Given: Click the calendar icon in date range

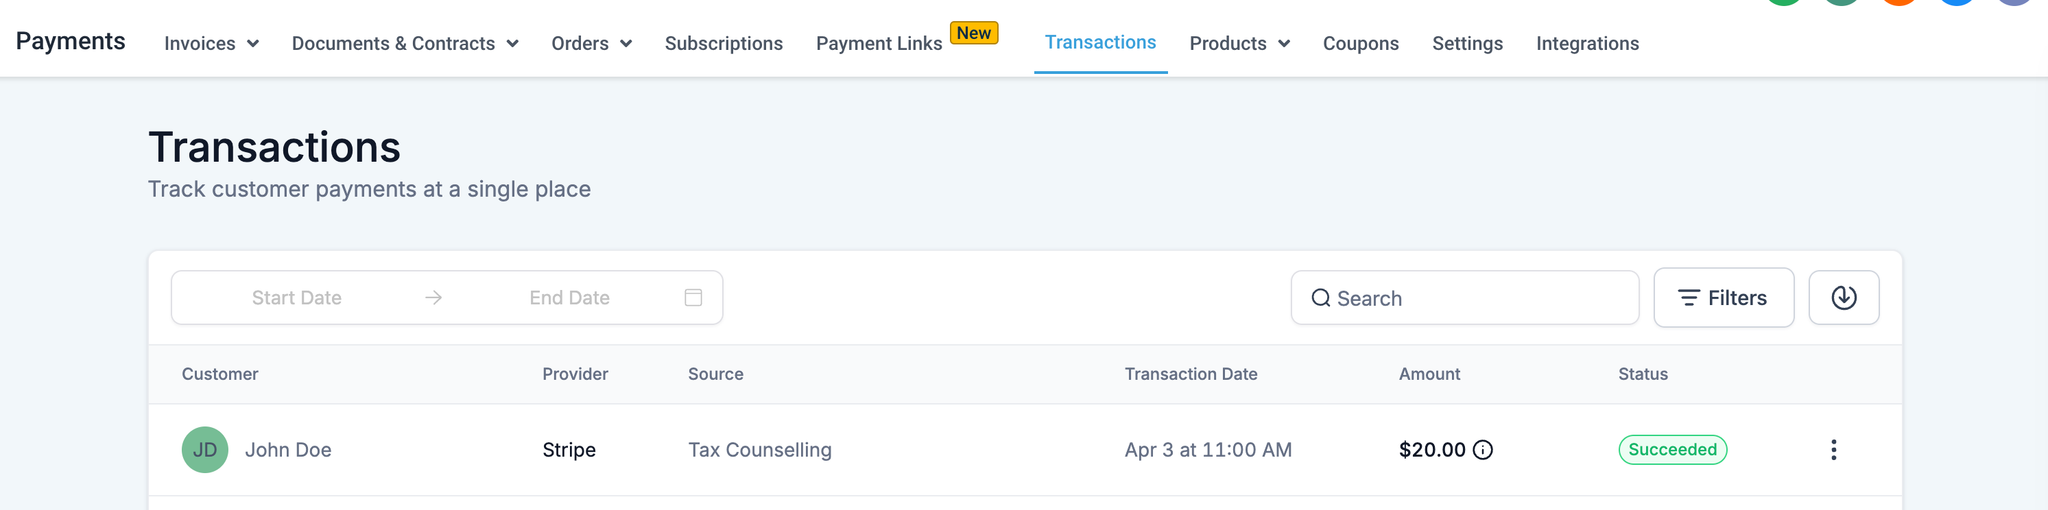Looking at the screenshot, I should 693,298.
